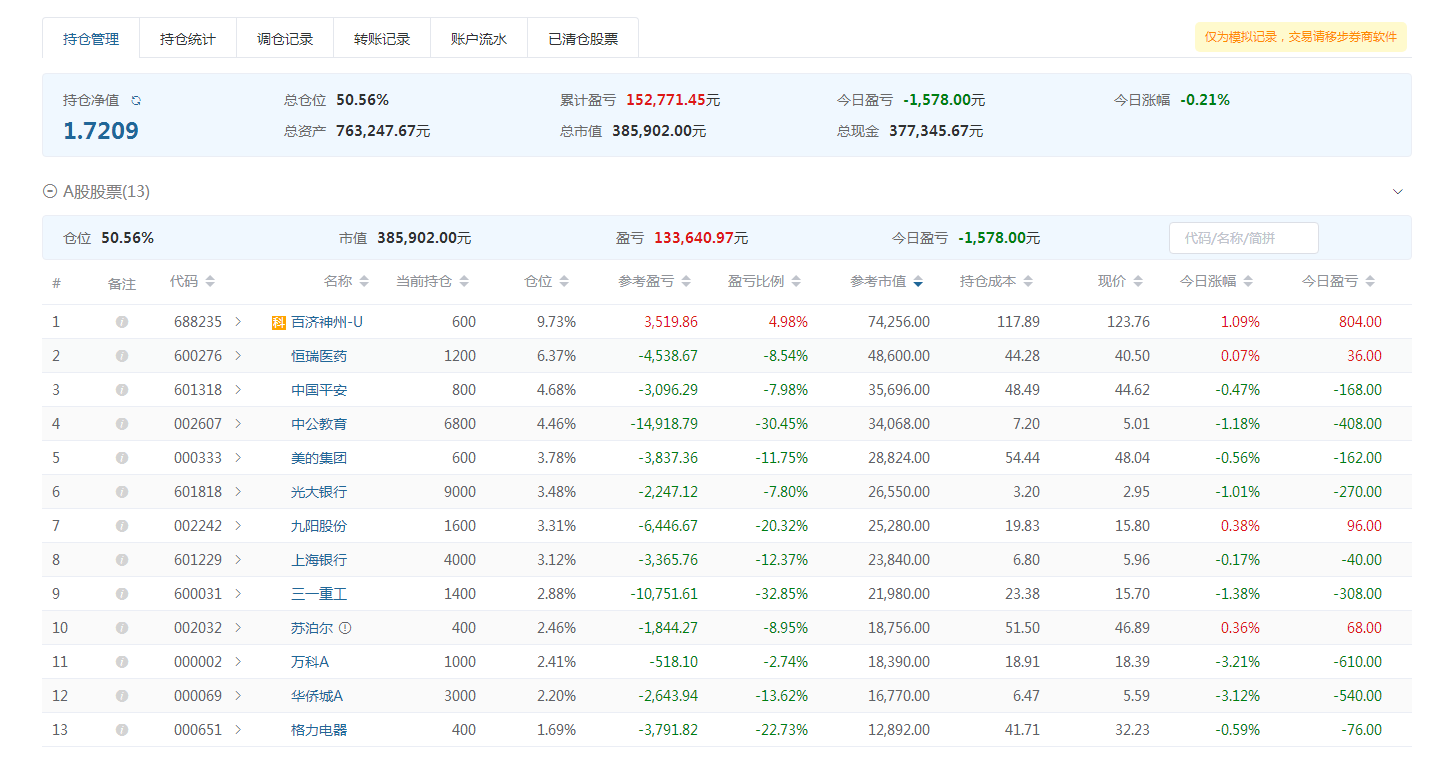Viewport: 1433px width, 763px height.
Task: Open the 已清仓股票 tab
Action: (583, 39)
